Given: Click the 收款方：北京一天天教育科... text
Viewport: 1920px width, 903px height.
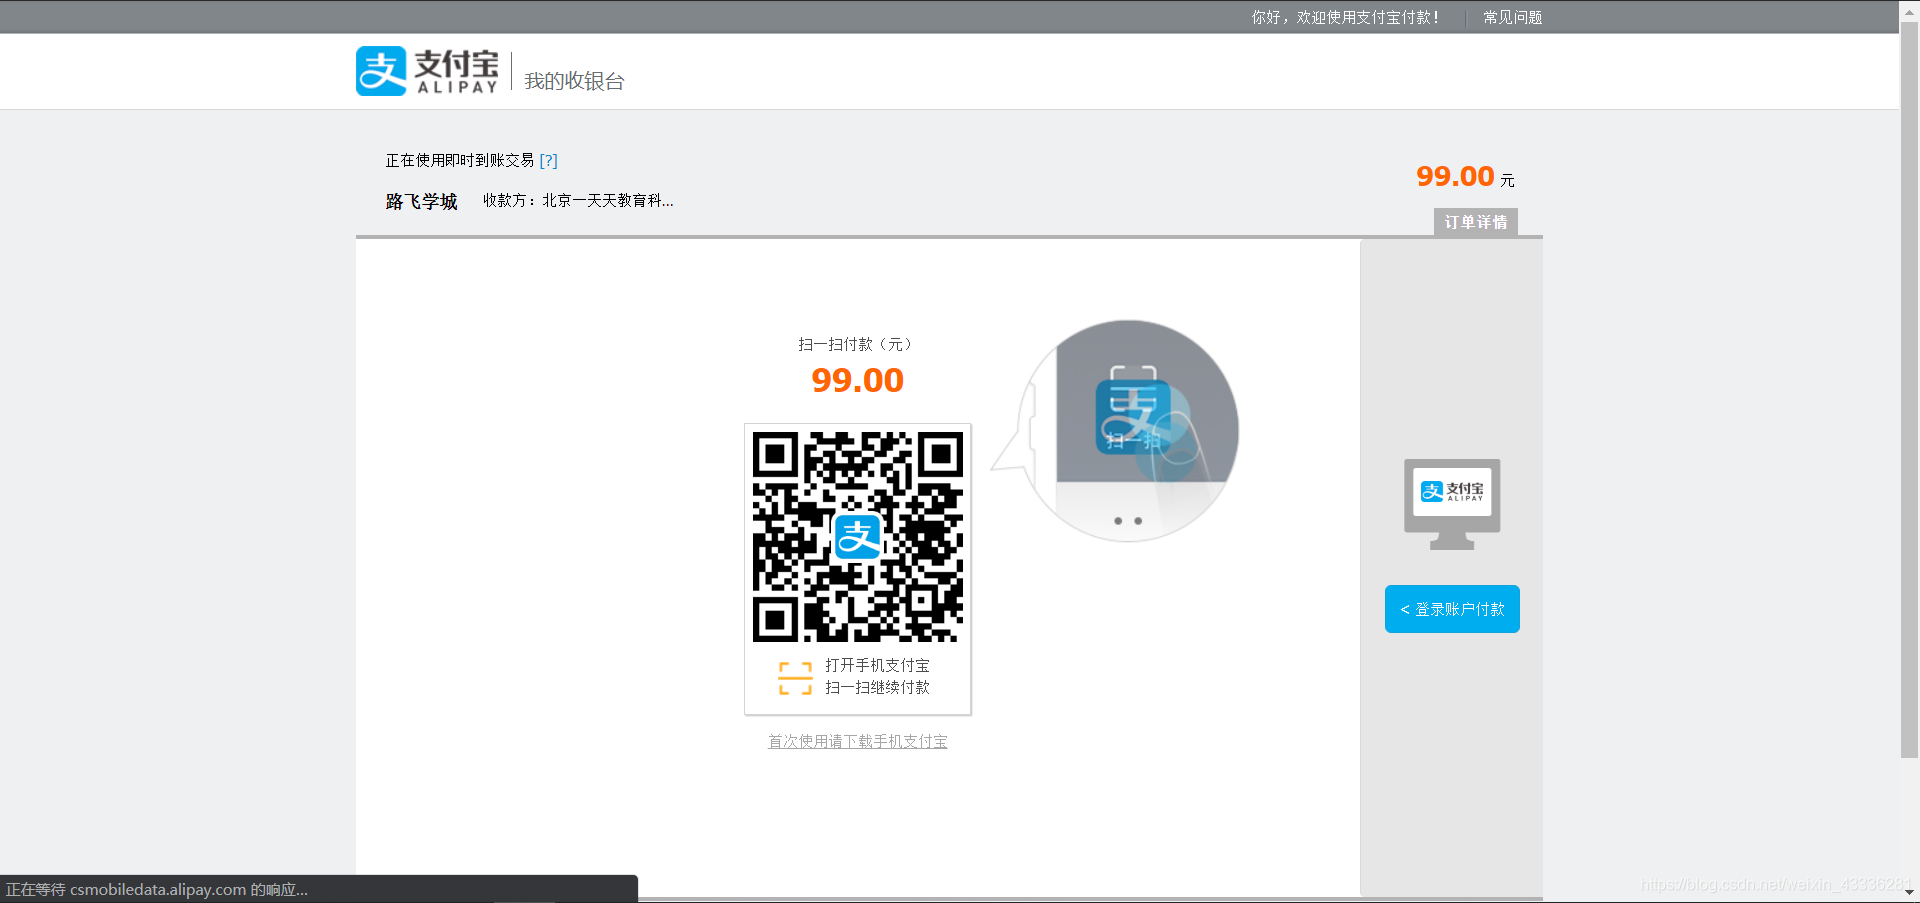Looking at the screenshot, I should (578, 200).
